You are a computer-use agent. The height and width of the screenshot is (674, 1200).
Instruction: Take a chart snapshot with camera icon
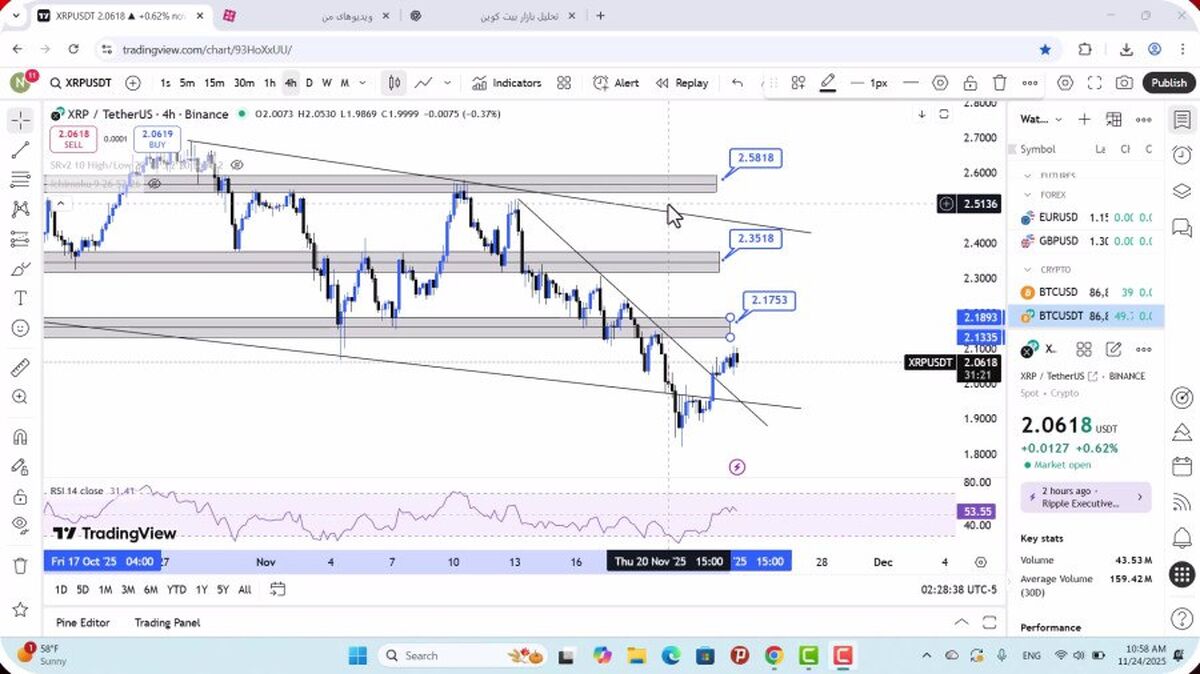(1125, 83)
